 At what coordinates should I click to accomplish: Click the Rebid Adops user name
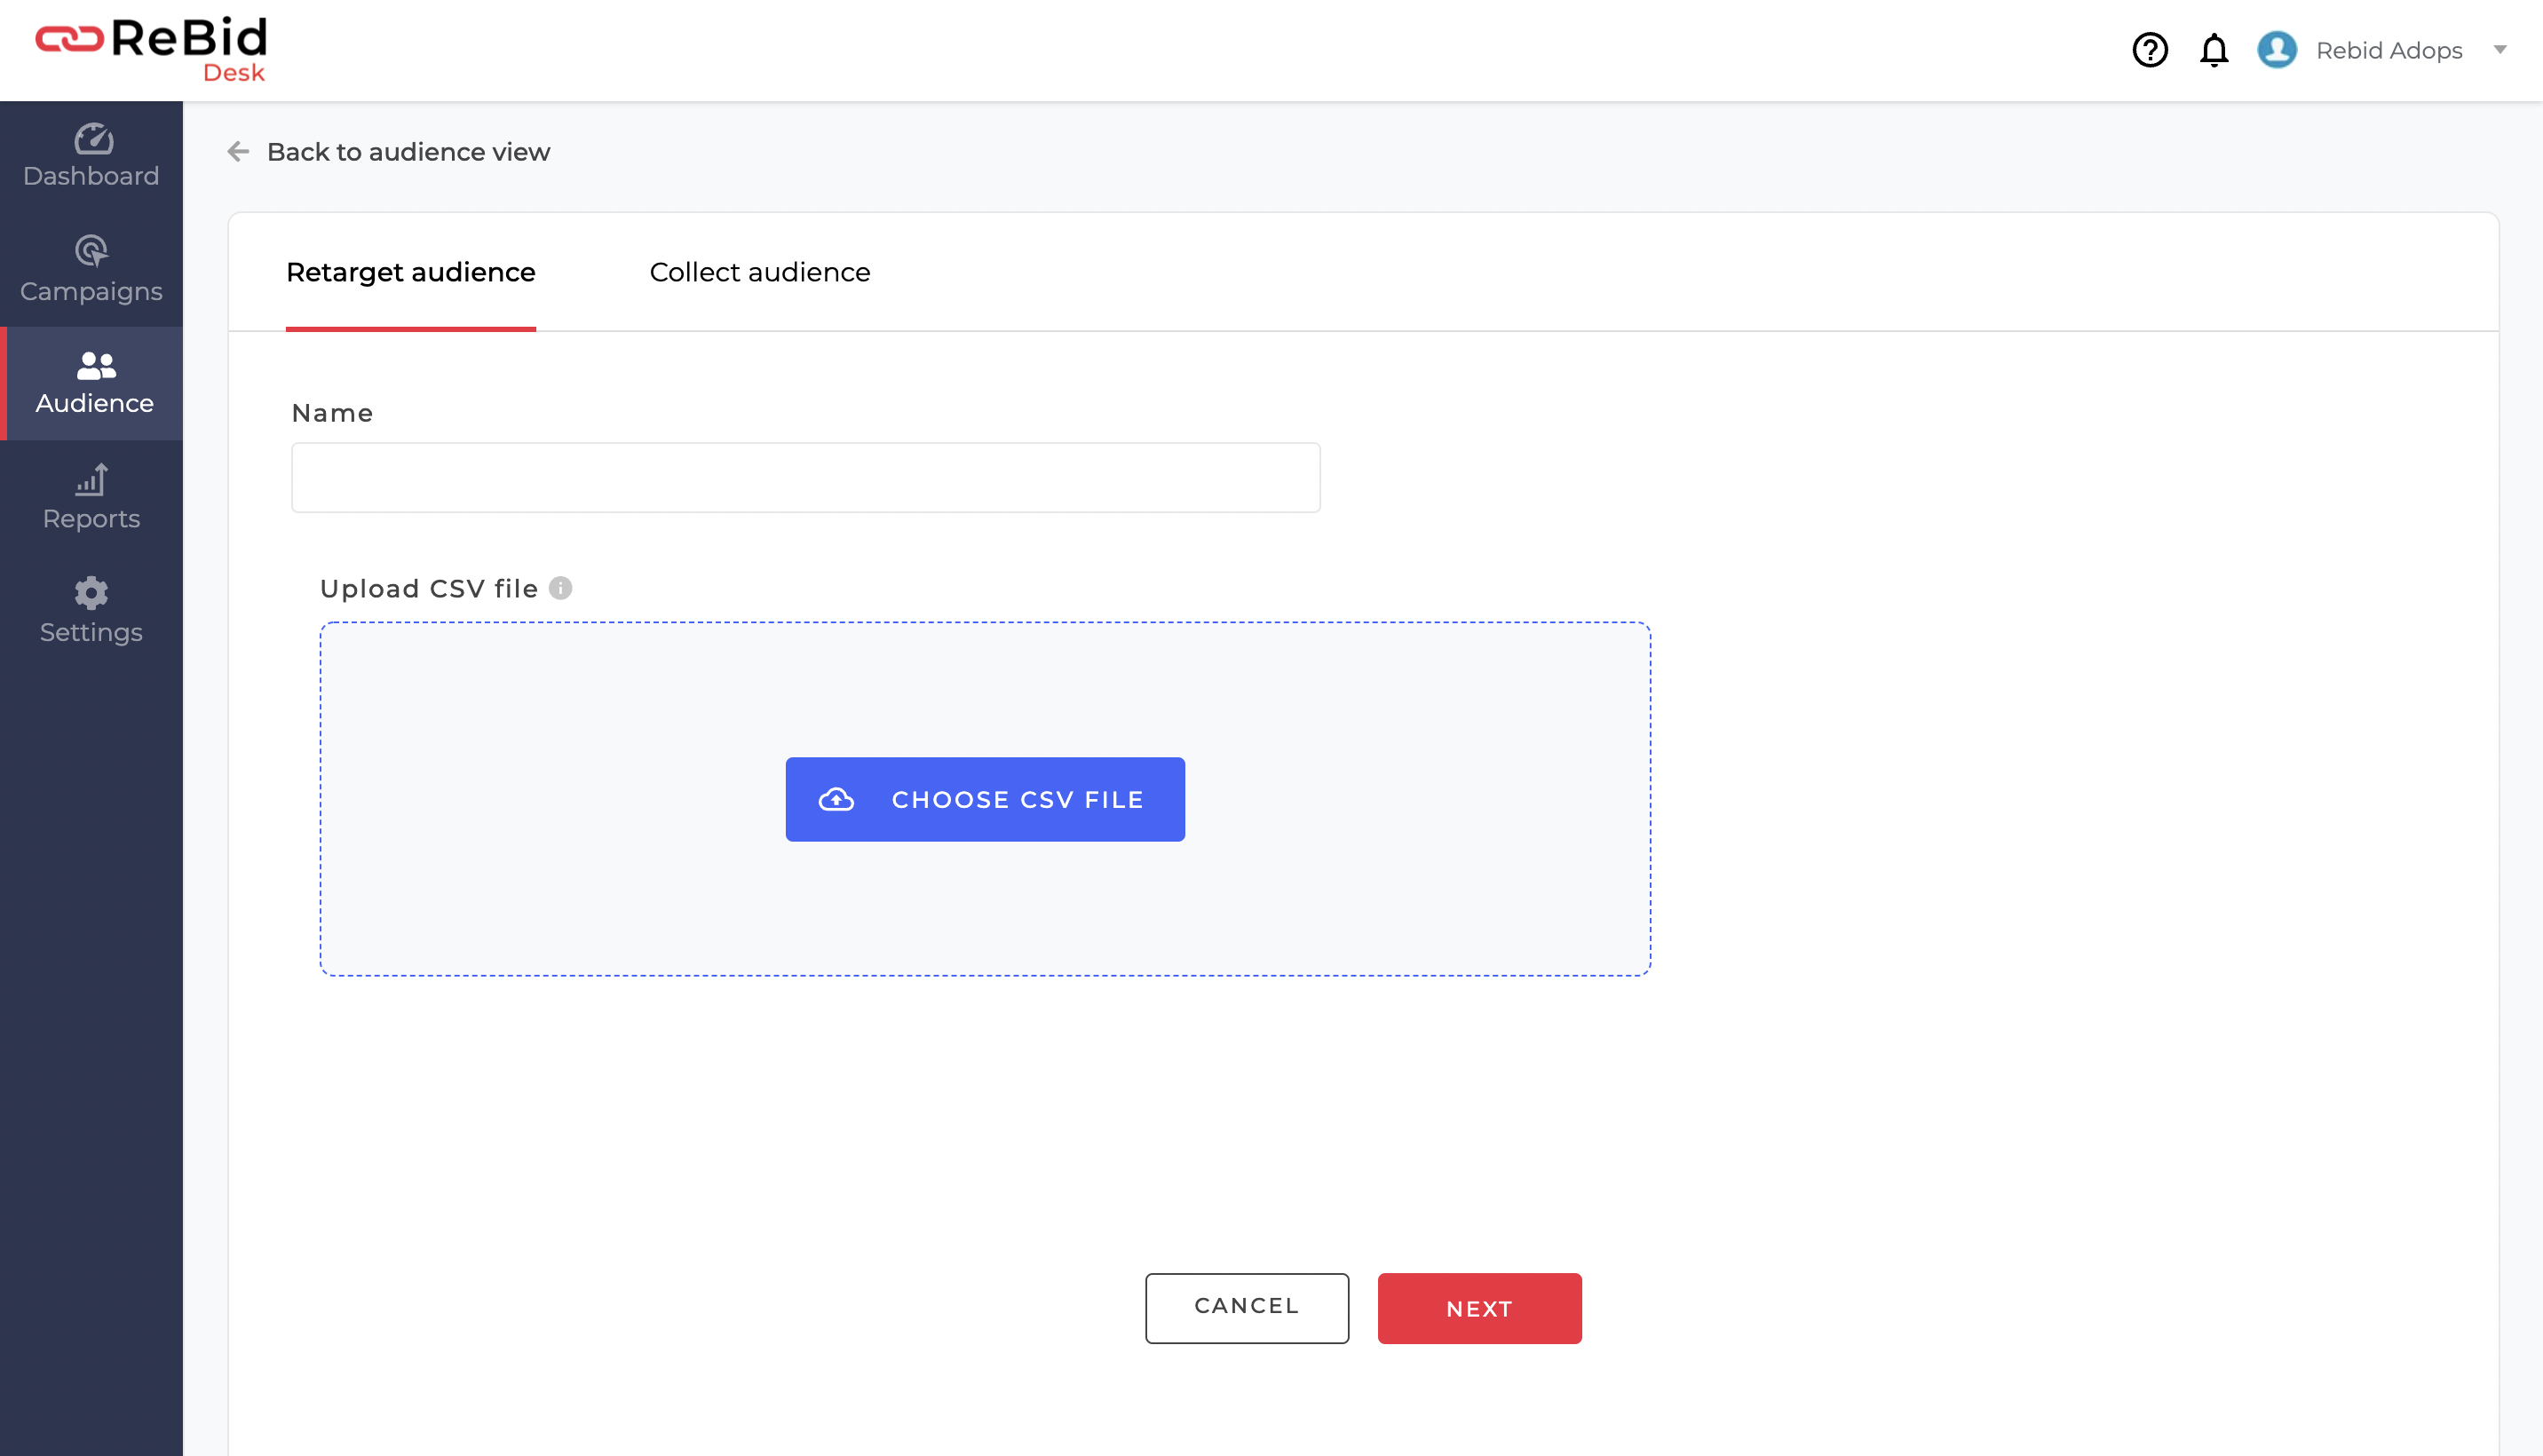[2389, 50]
